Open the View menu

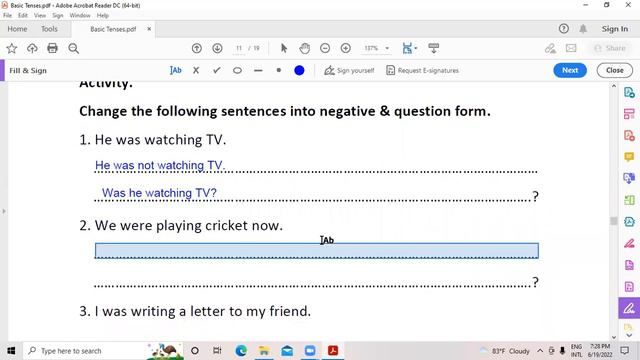(40, 16)
